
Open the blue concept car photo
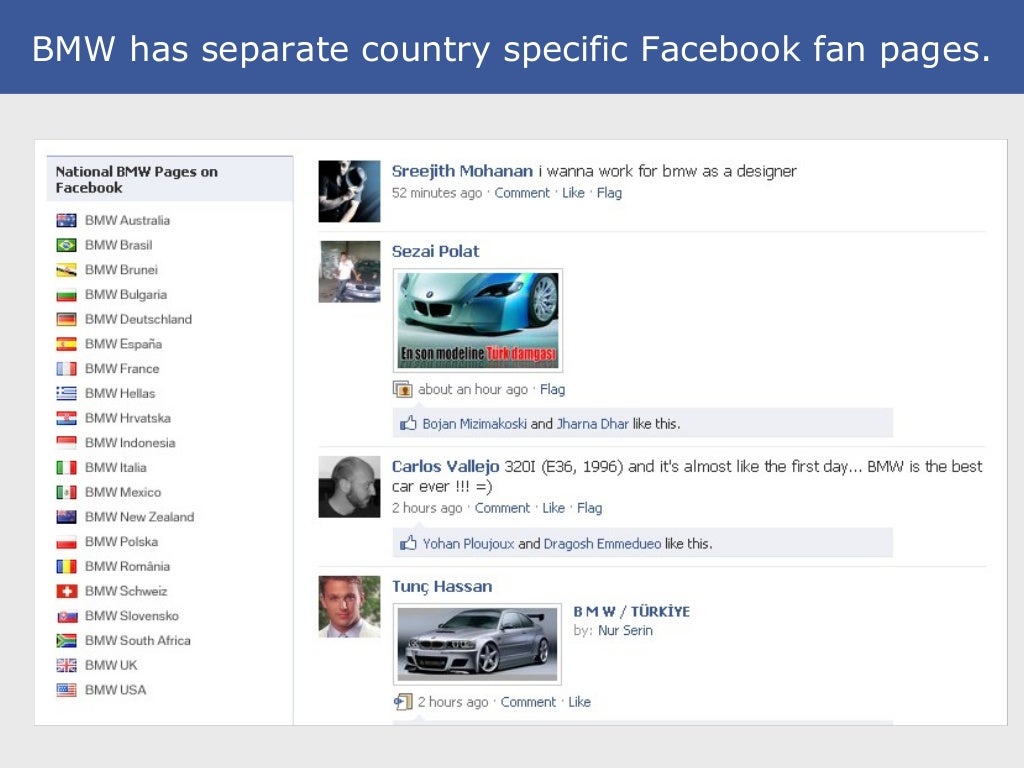click(478, 321)
